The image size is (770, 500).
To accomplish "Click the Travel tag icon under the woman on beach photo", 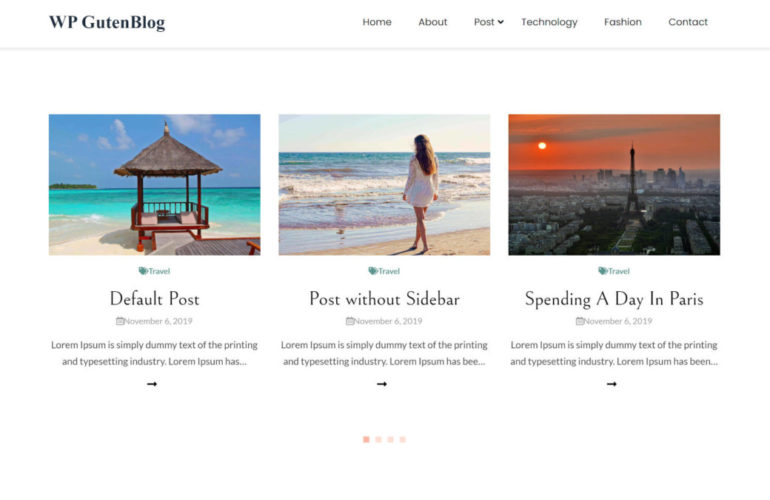I will 373,271.
